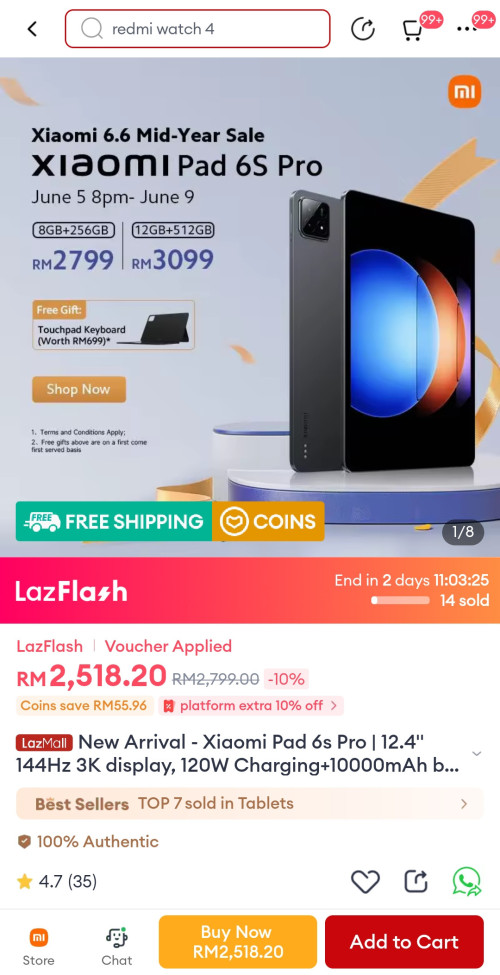Expand platform extra 10% off voucher
500x975 pixels.
click(x=251, y=706)
